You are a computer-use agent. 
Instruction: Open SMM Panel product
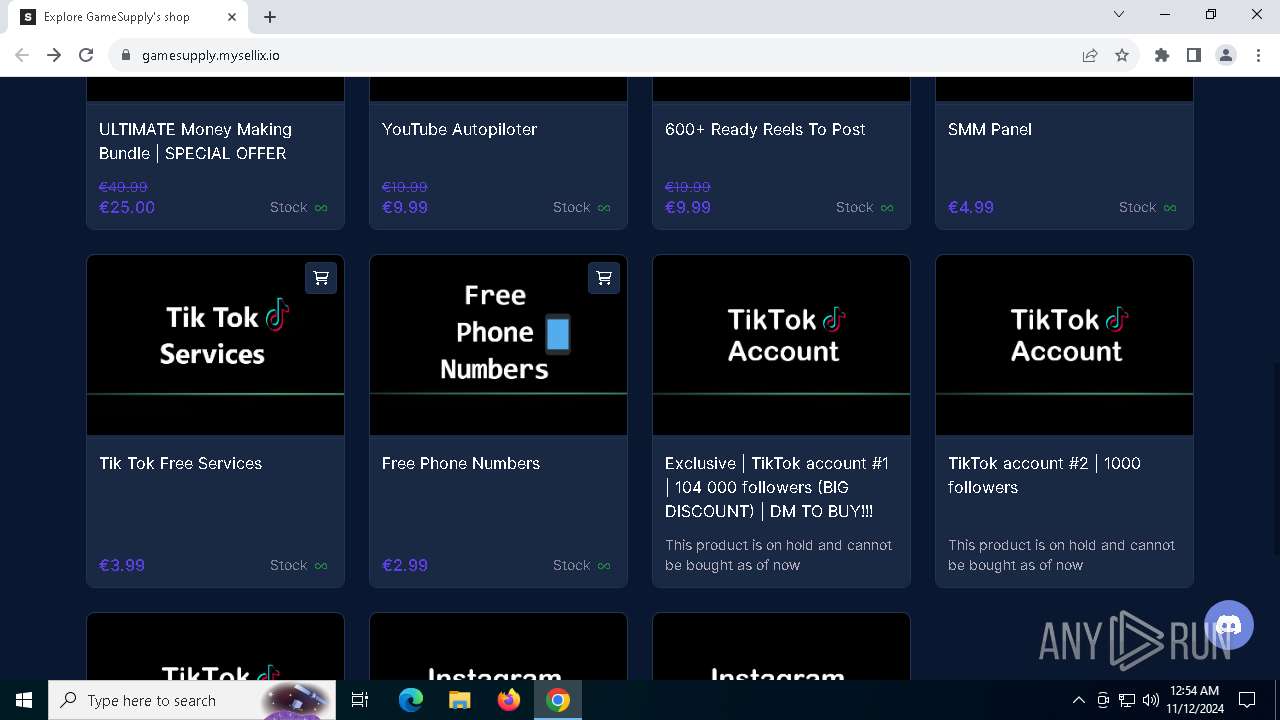point(990,129)
